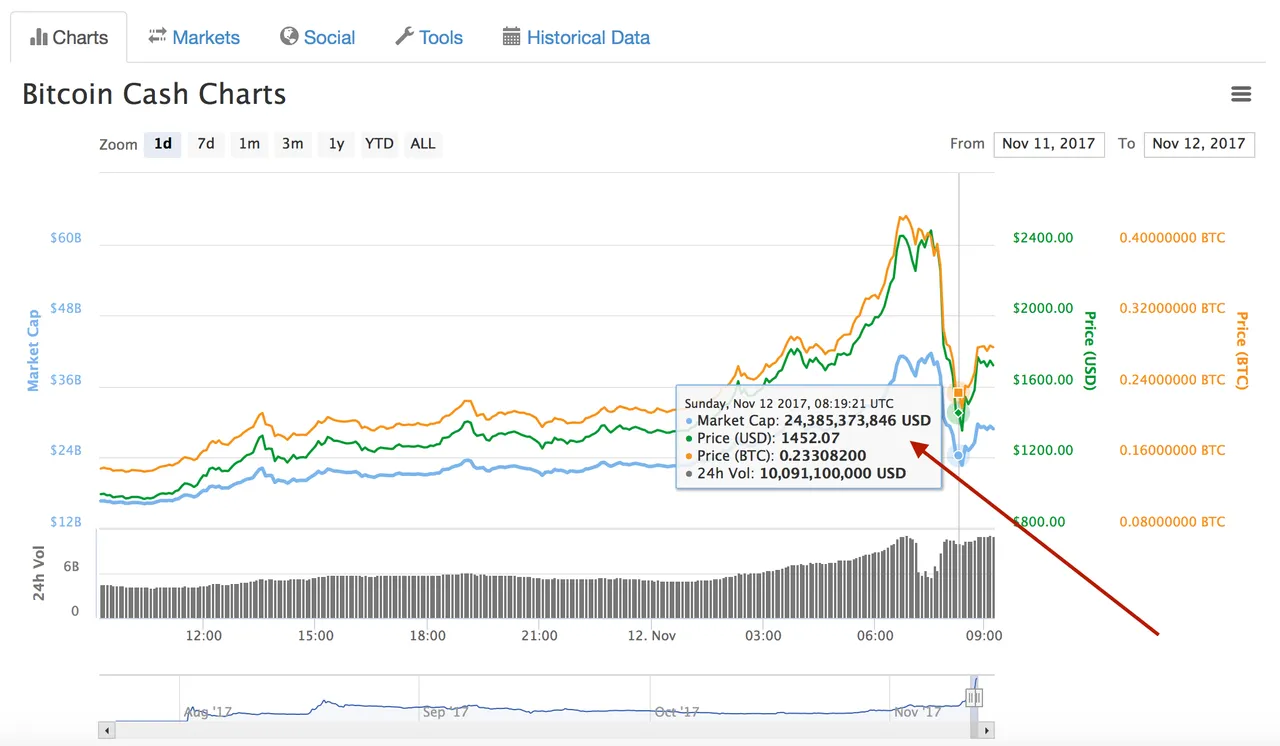Click the Price (BTC) axis title
Viewport: 1280px width, 746px height.
coord(1241,351)
